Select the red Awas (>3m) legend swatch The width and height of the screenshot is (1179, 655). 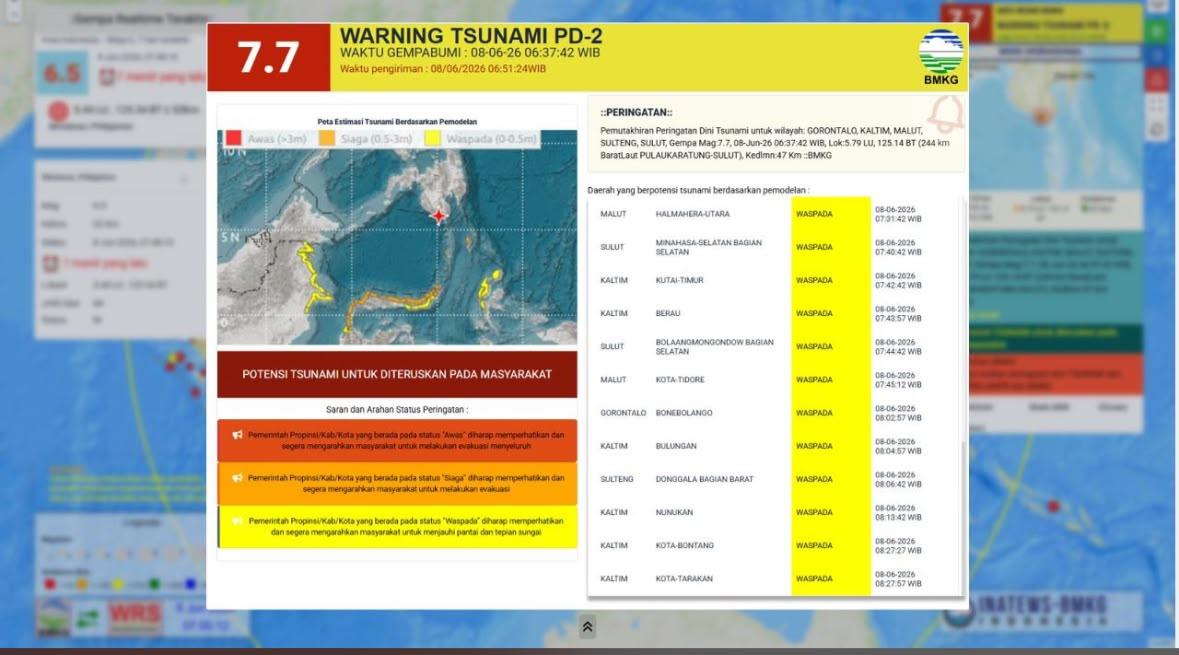[x=234, y=138]
